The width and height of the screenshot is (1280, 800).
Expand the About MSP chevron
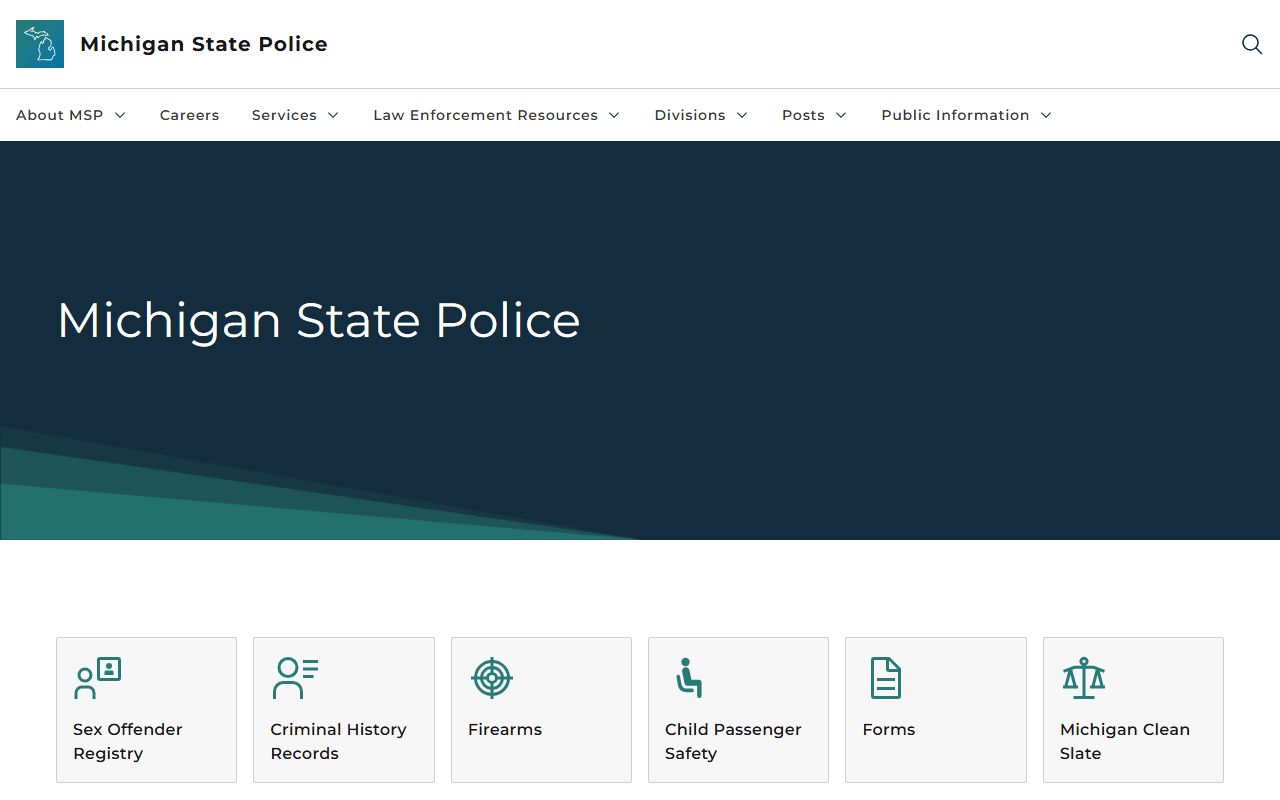pyautogui.click(x=120, y=115)
